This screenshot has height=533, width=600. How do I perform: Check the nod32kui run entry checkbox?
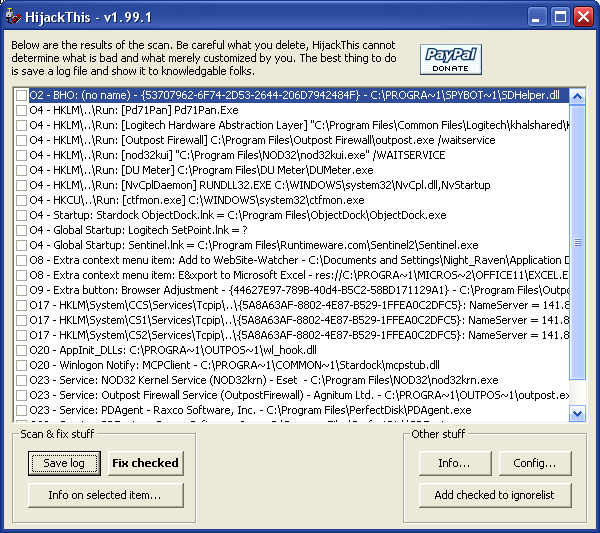coord(21,155)
